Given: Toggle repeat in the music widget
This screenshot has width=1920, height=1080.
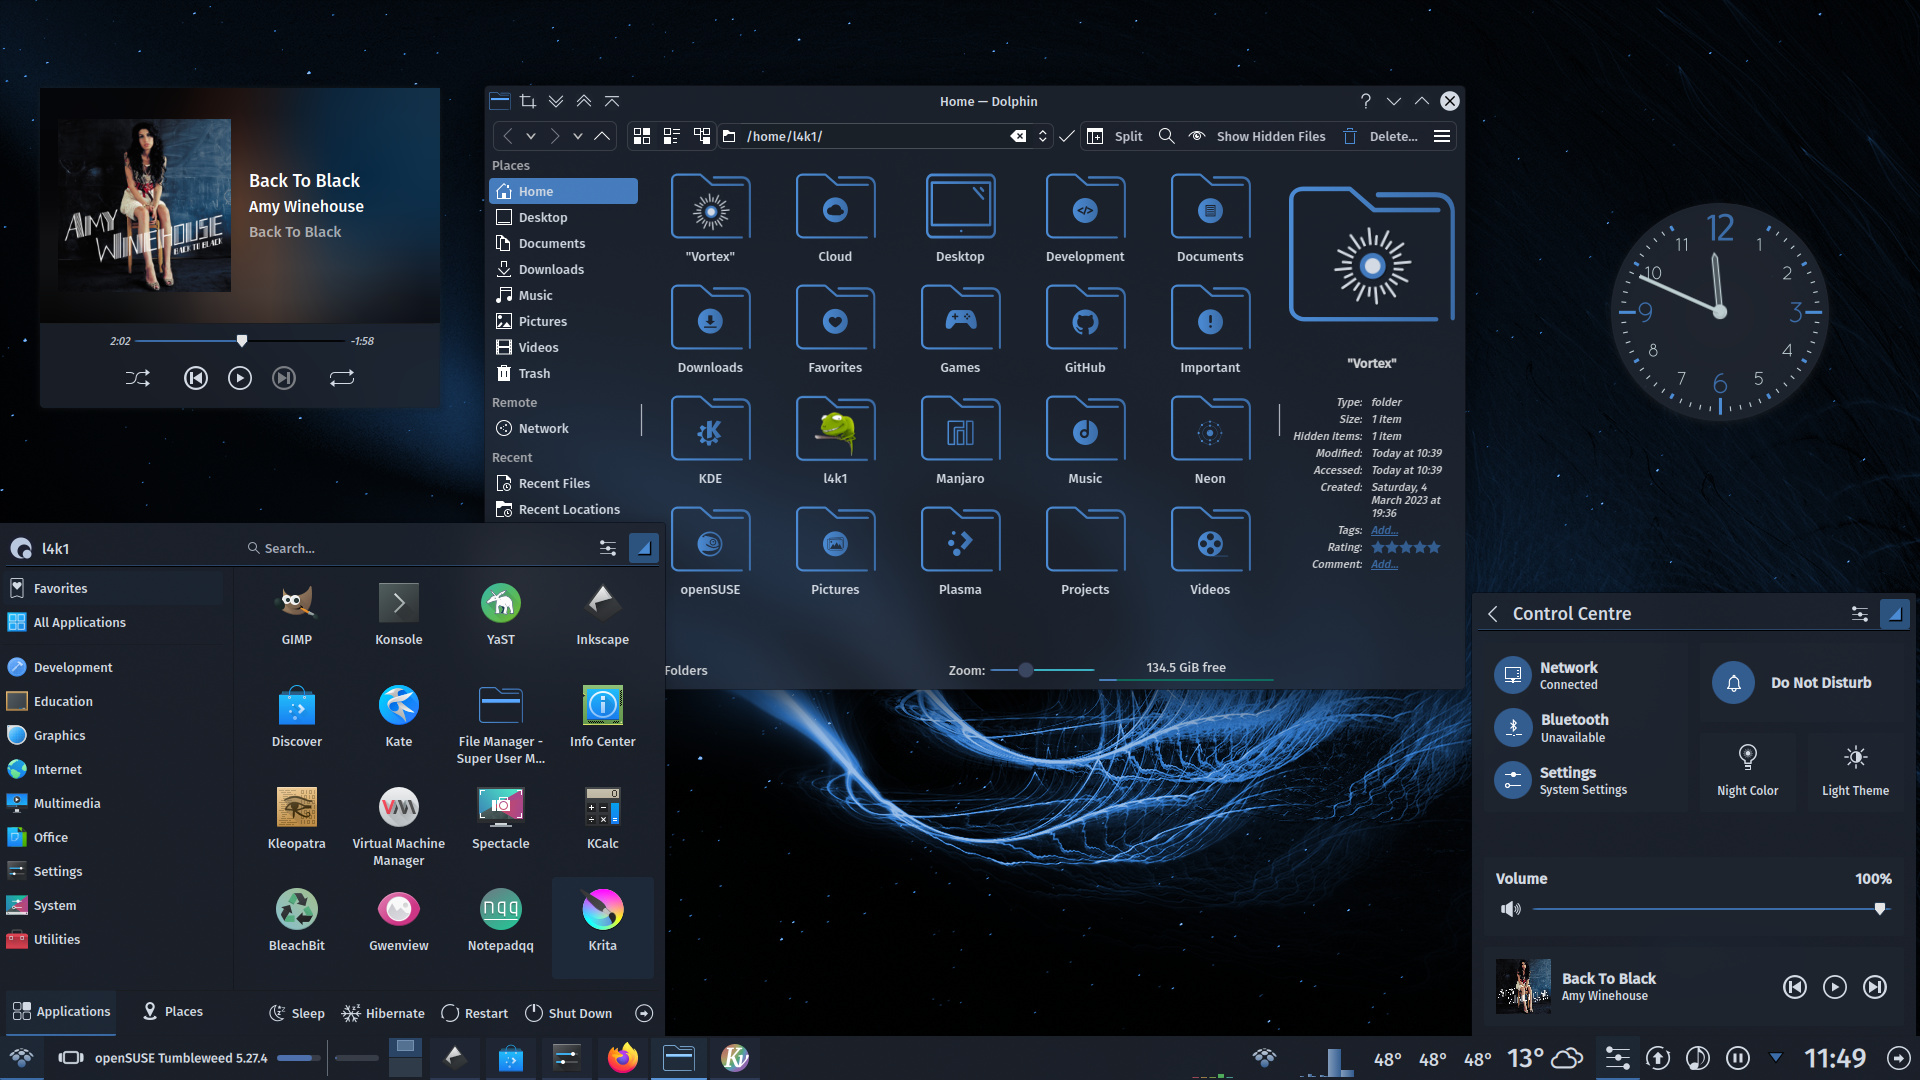Looking at the screenshot, I should coord(342,378).
